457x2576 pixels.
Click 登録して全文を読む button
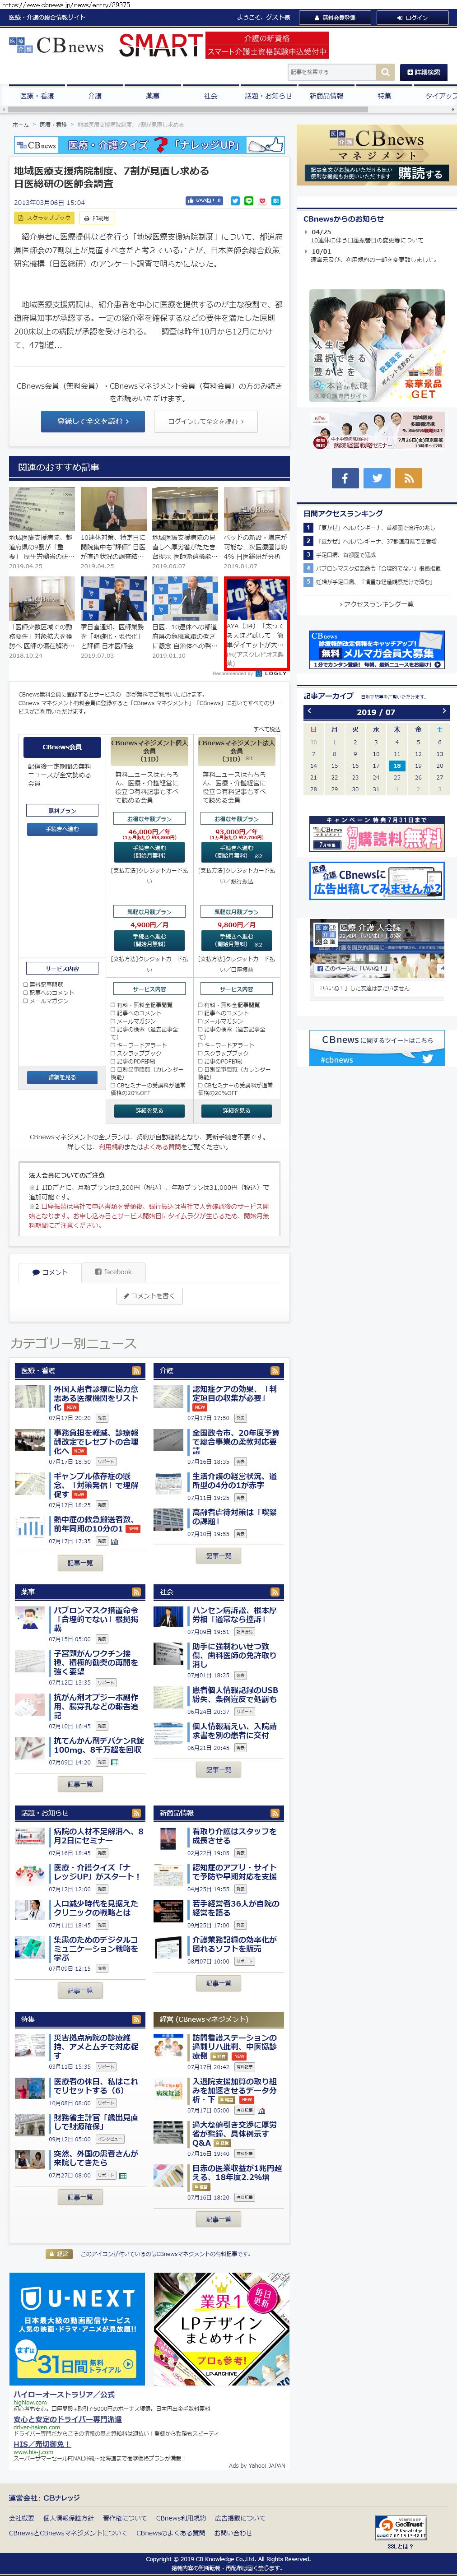tap(93, 422)
